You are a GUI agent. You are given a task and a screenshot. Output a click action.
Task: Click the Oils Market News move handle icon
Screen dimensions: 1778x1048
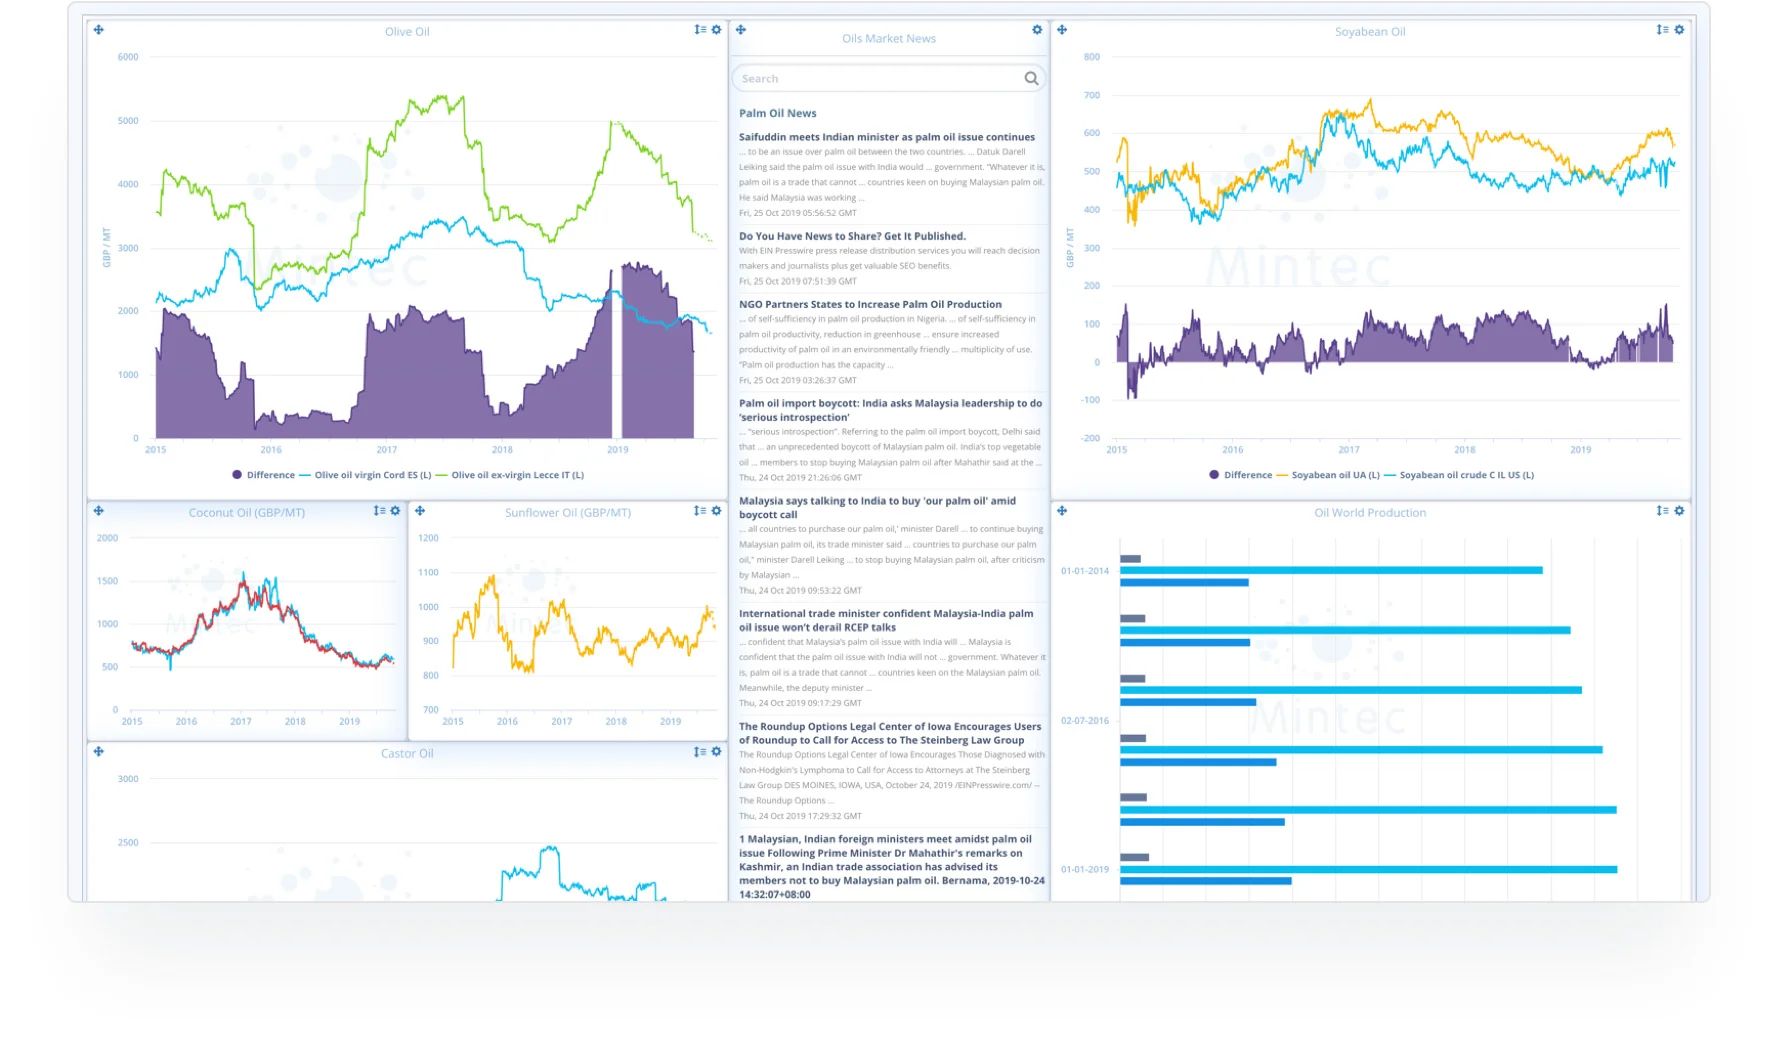[741, 30]
